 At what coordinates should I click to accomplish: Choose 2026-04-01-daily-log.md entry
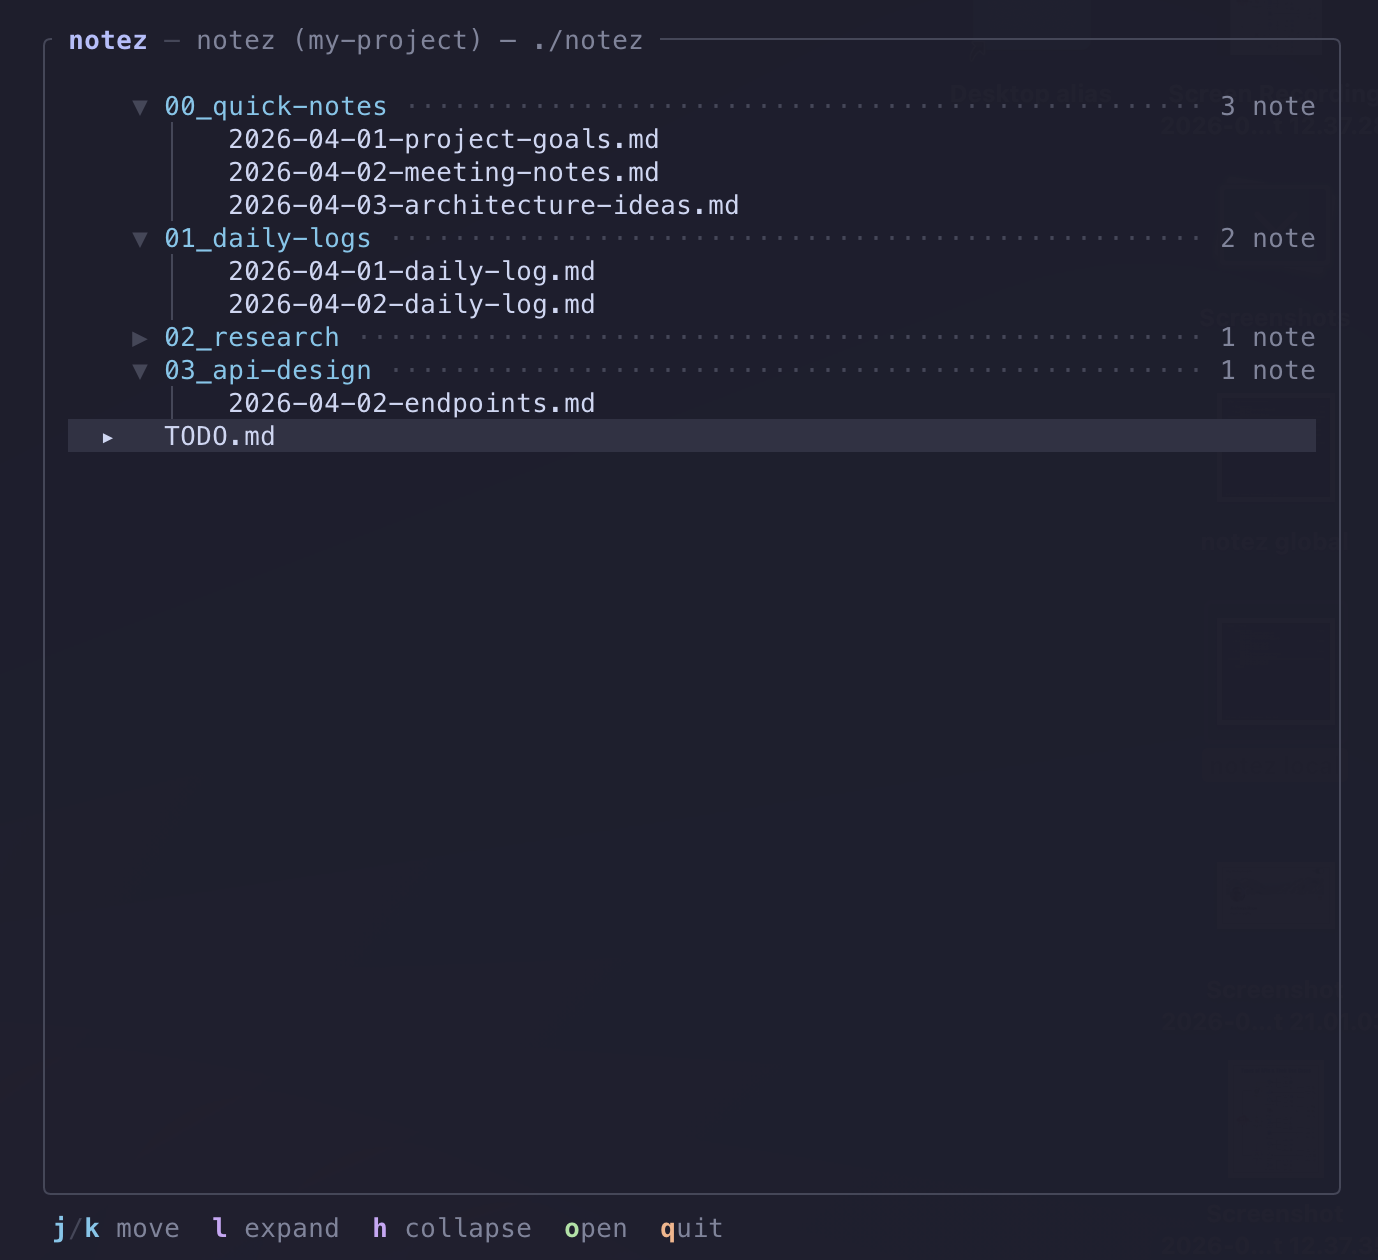pyautogui.click(x=411, y=272)
